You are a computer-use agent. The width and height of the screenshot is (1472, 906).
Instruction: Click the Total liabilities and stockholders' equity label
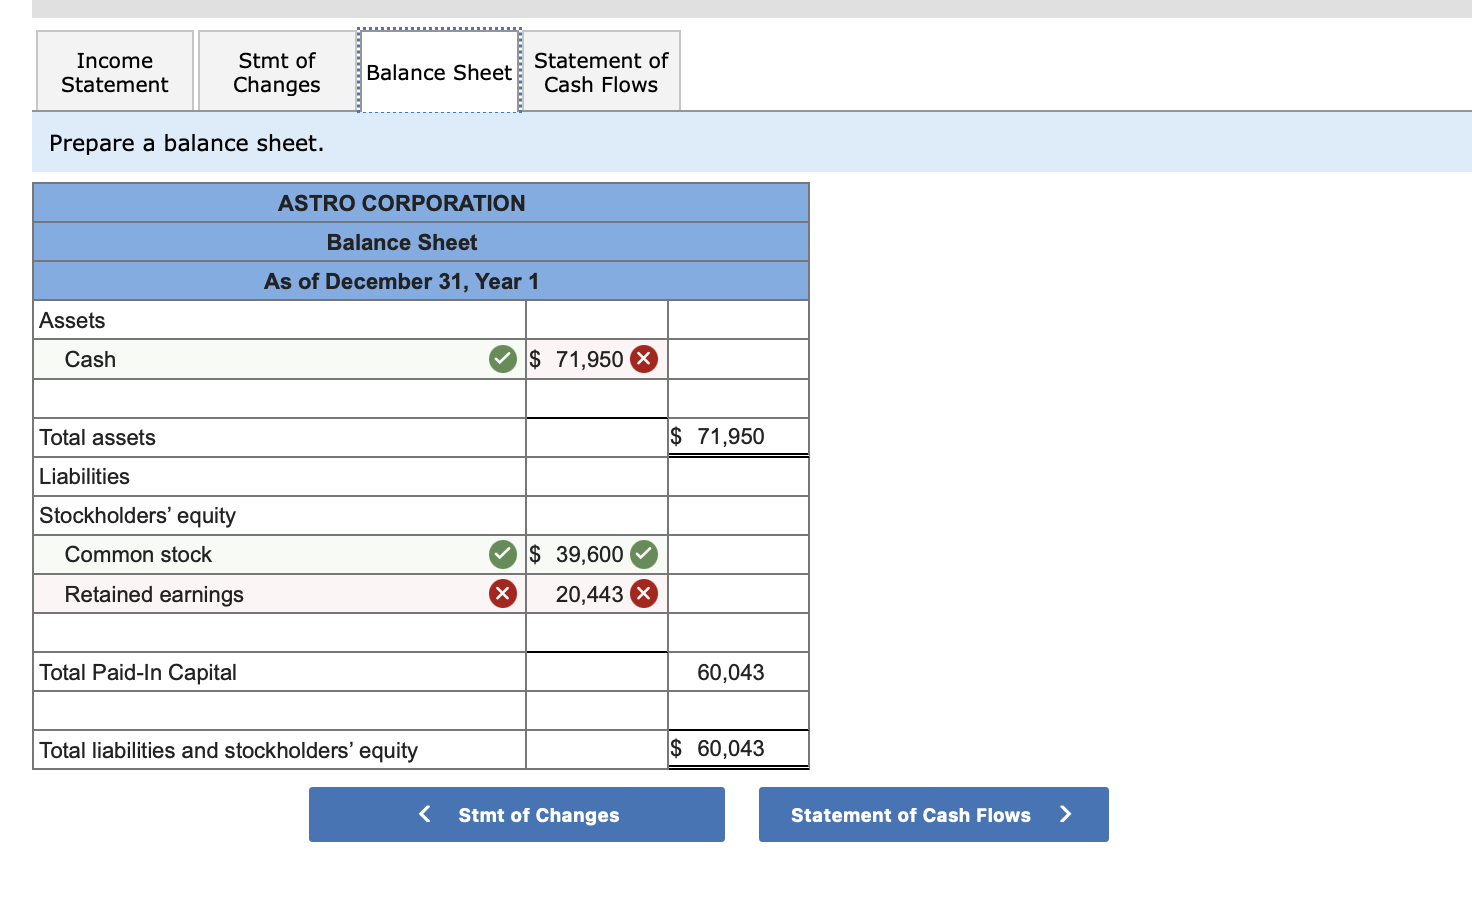(228, 750)
